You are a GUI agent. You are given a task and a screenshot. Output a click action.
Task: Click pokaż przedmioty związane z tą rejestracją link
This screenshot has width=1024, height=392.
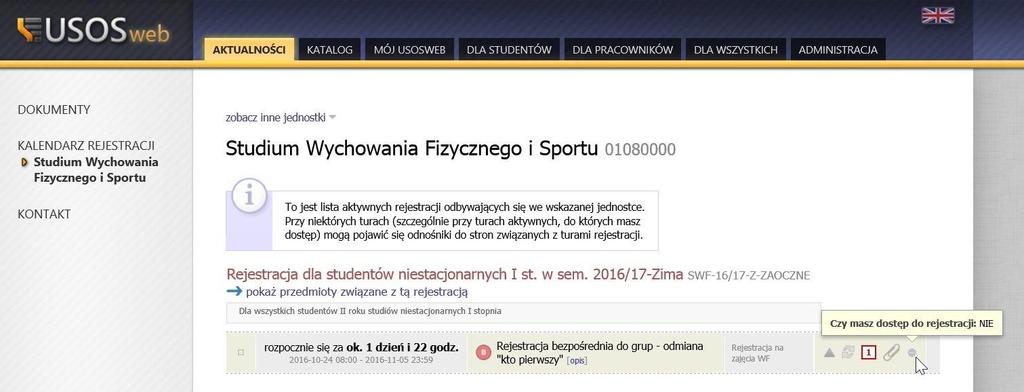pos(357,291)
